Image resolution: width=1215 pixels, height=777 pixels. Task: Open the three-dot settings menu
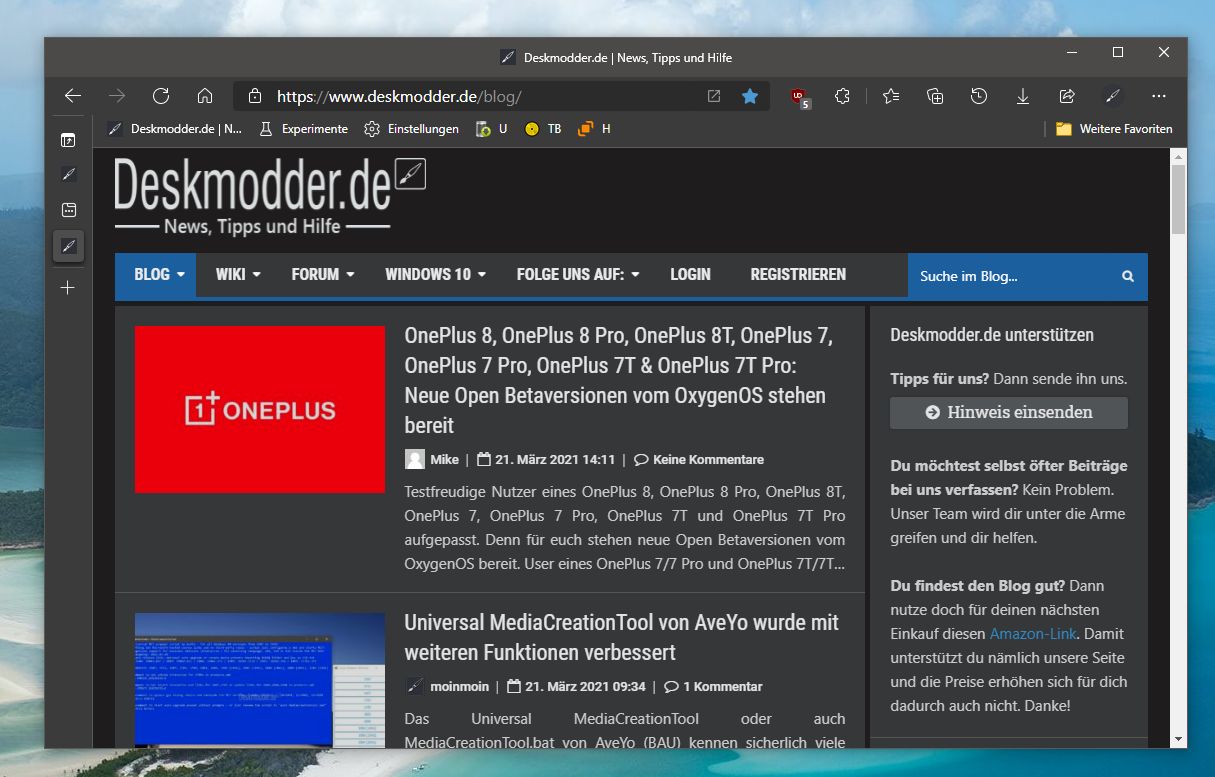(x=1159, y=96)
